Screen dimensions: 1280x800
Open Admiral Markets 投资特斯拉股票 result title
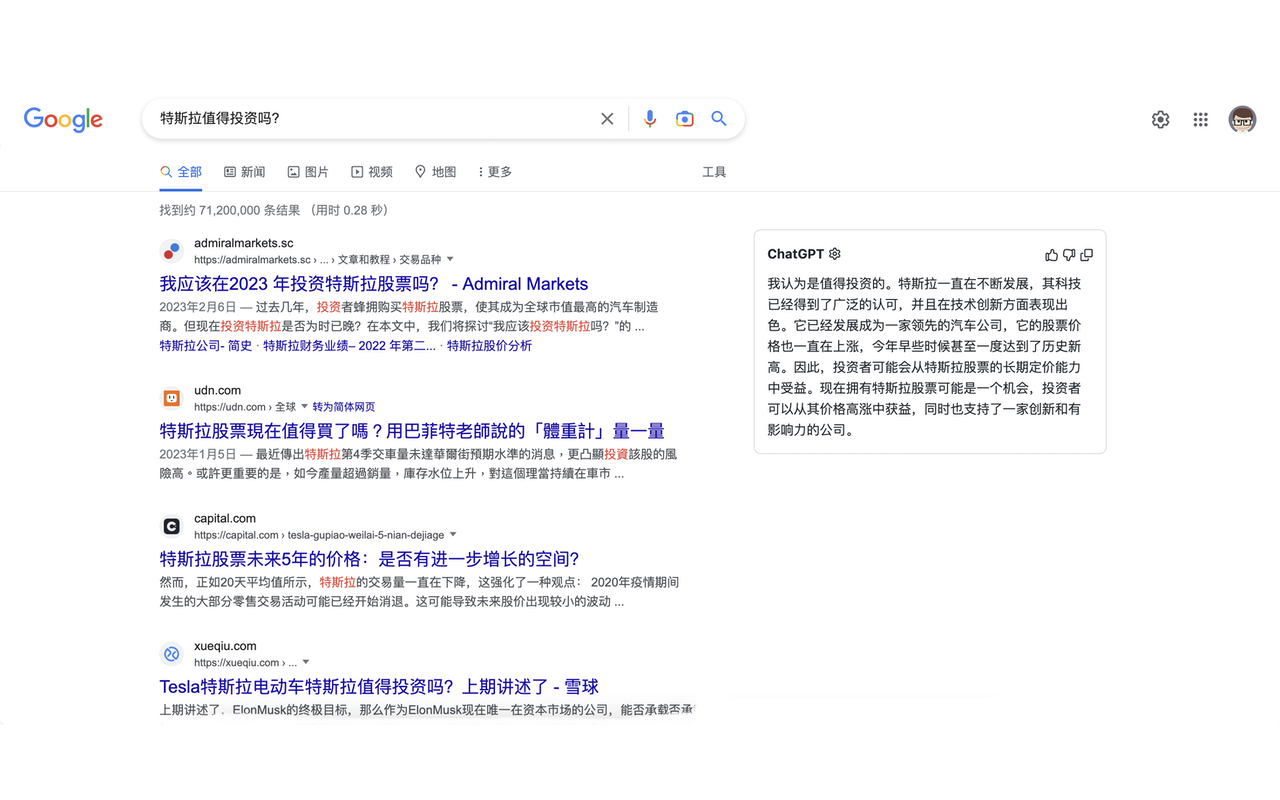point(374,284)
